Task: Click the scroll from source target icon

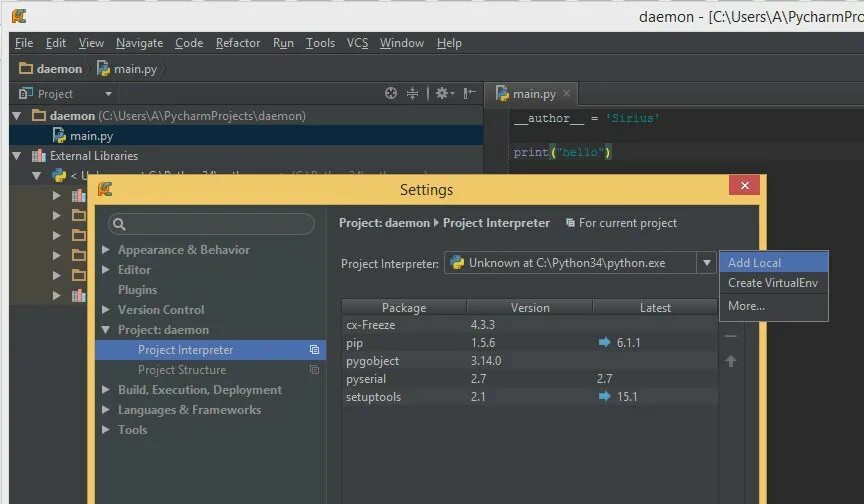Action: tap(391, 94)
